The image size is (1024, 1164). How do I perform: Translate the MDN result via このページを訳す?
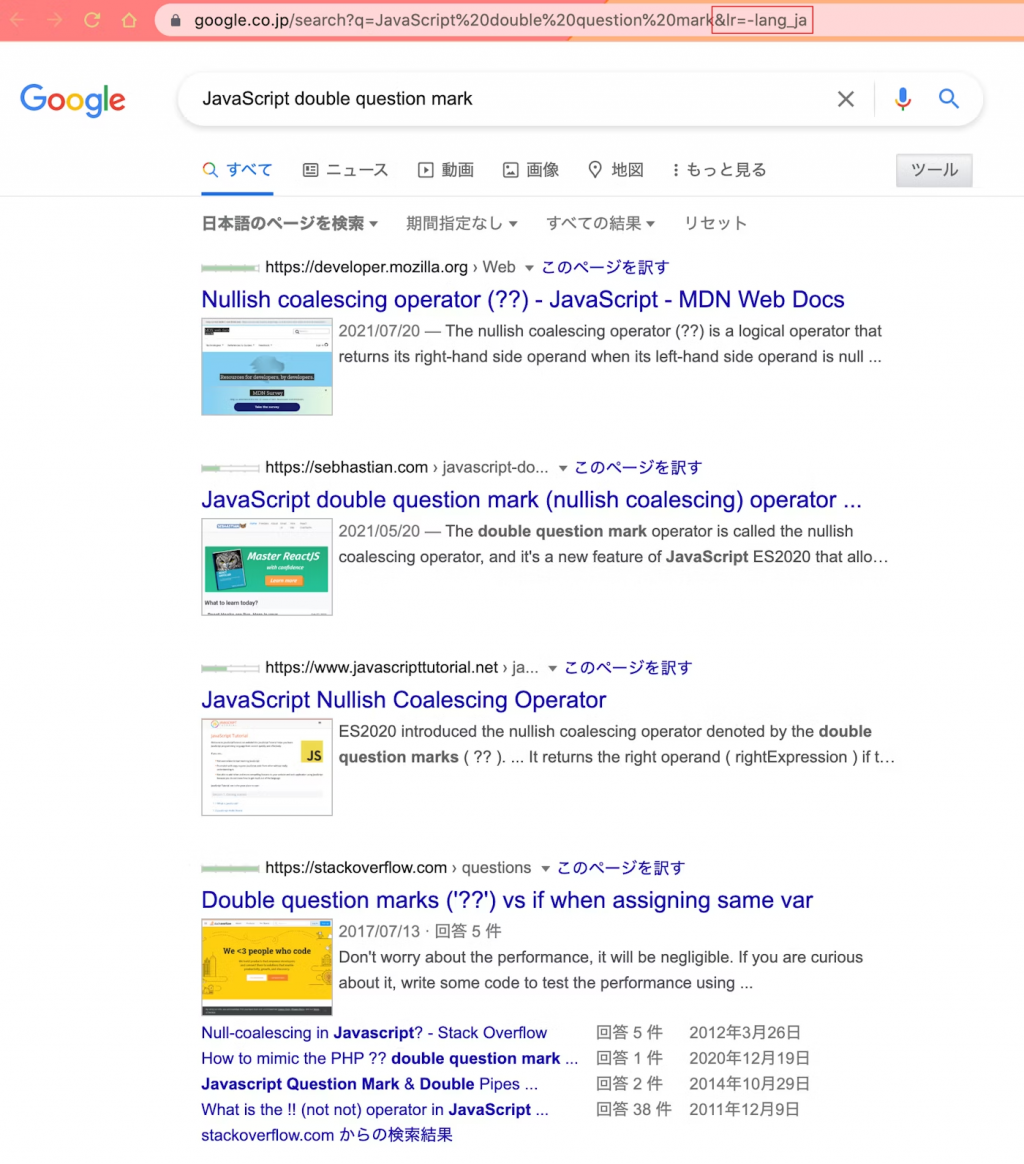point(605,267)
